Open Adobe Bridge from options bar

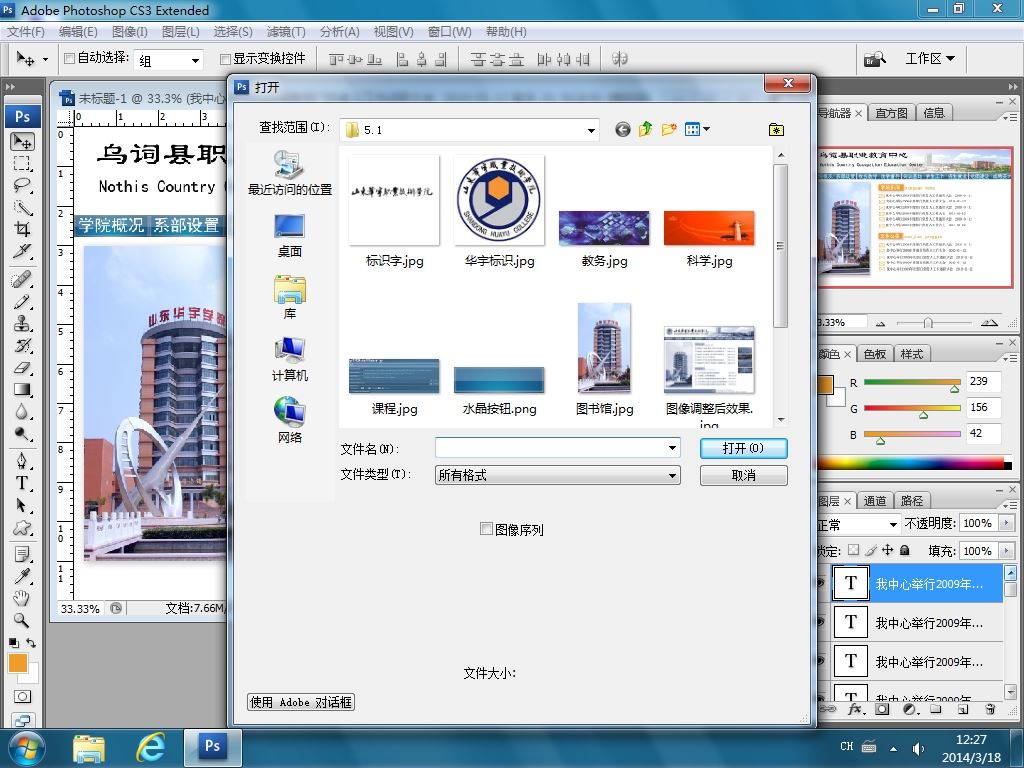pyautogui.click(x=874, y=59)
